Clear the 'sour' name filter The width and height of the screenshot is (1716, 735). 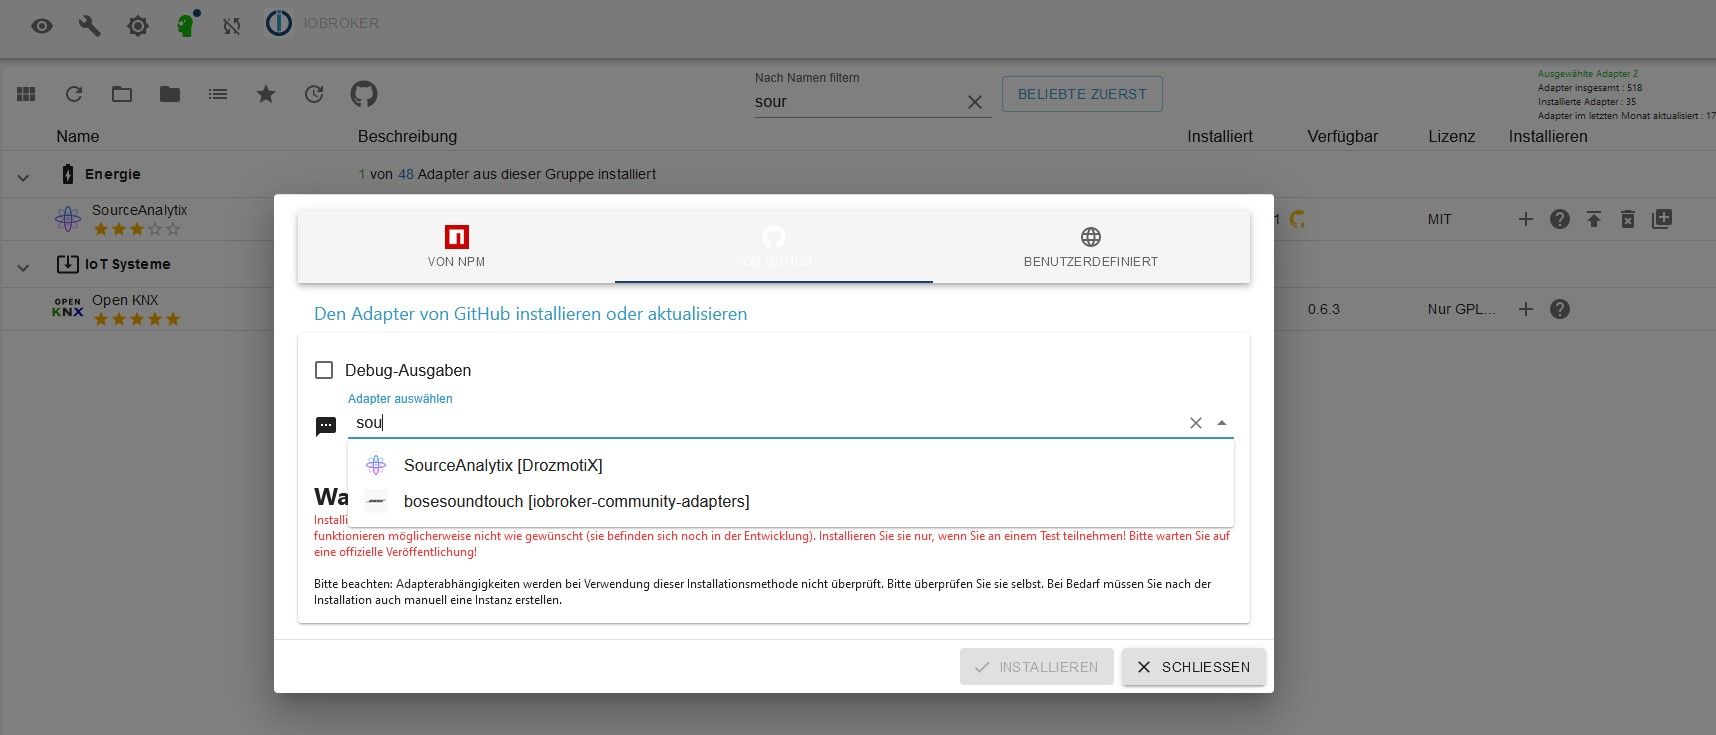(975, 102)
